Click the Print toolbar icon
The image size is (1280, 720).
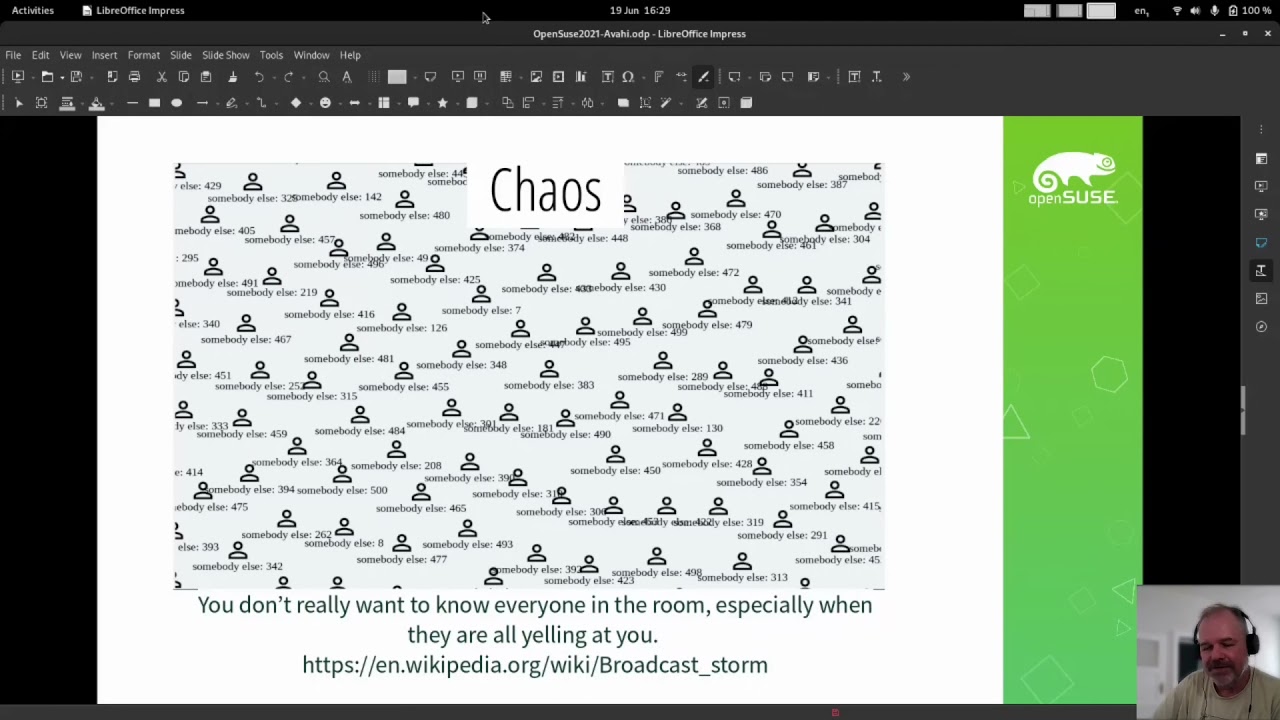coord(134,76)
